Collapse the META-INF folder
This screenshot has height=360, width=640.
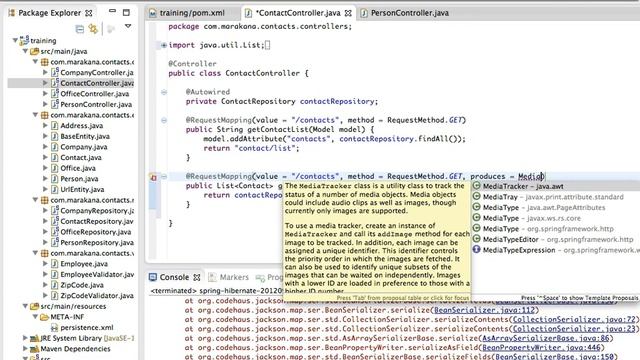(x=35, y=316)
